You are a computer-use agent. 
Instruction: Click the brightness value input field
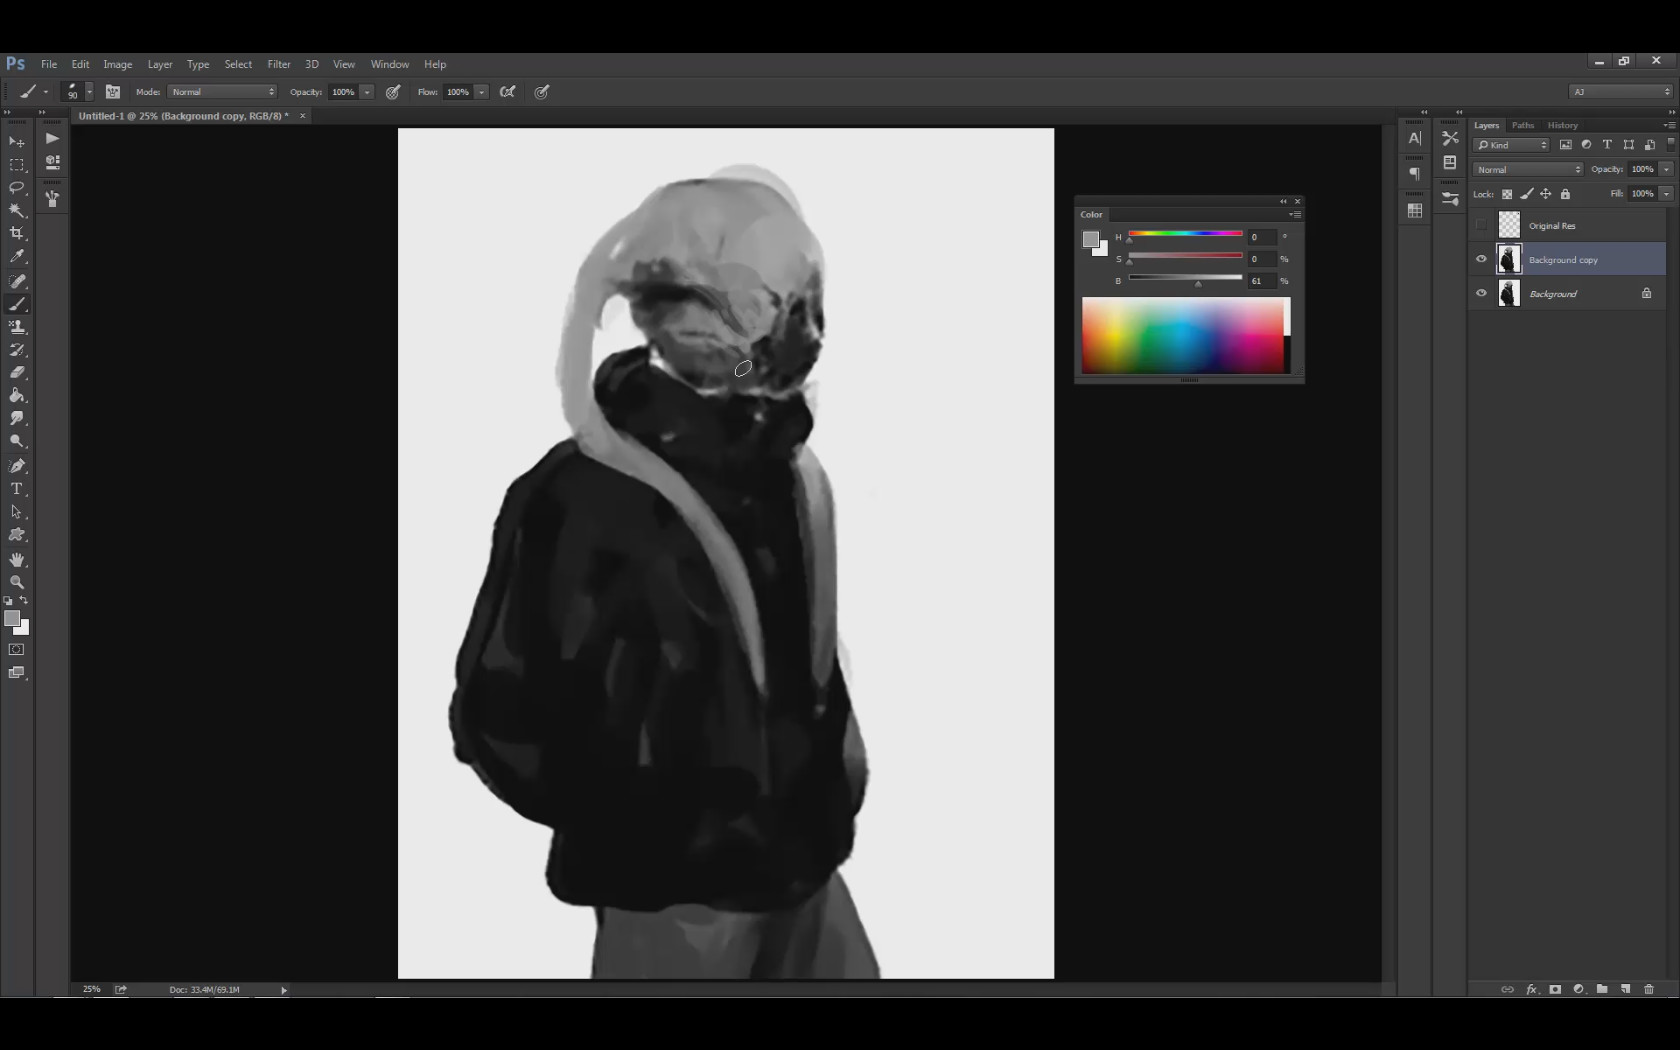coord(1260,281)
